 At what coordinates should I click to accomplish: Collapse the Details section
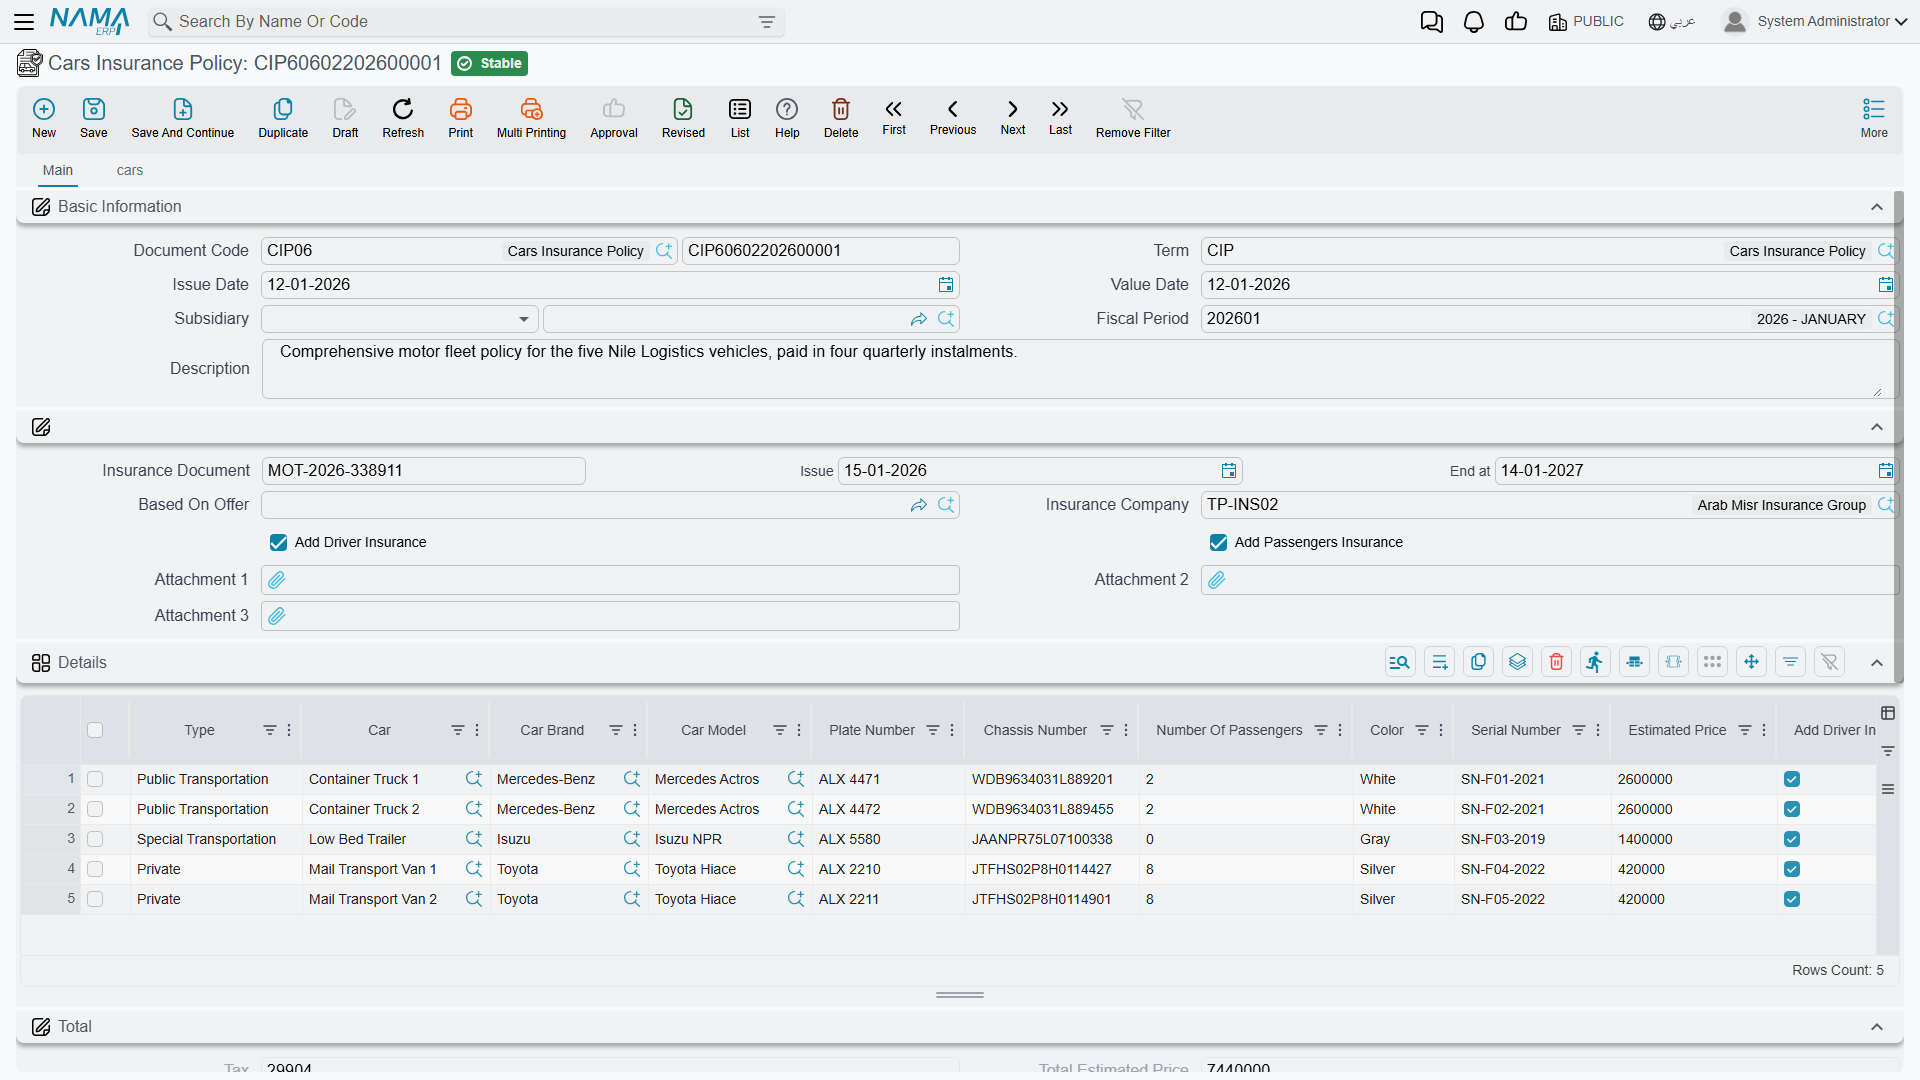1877,663
